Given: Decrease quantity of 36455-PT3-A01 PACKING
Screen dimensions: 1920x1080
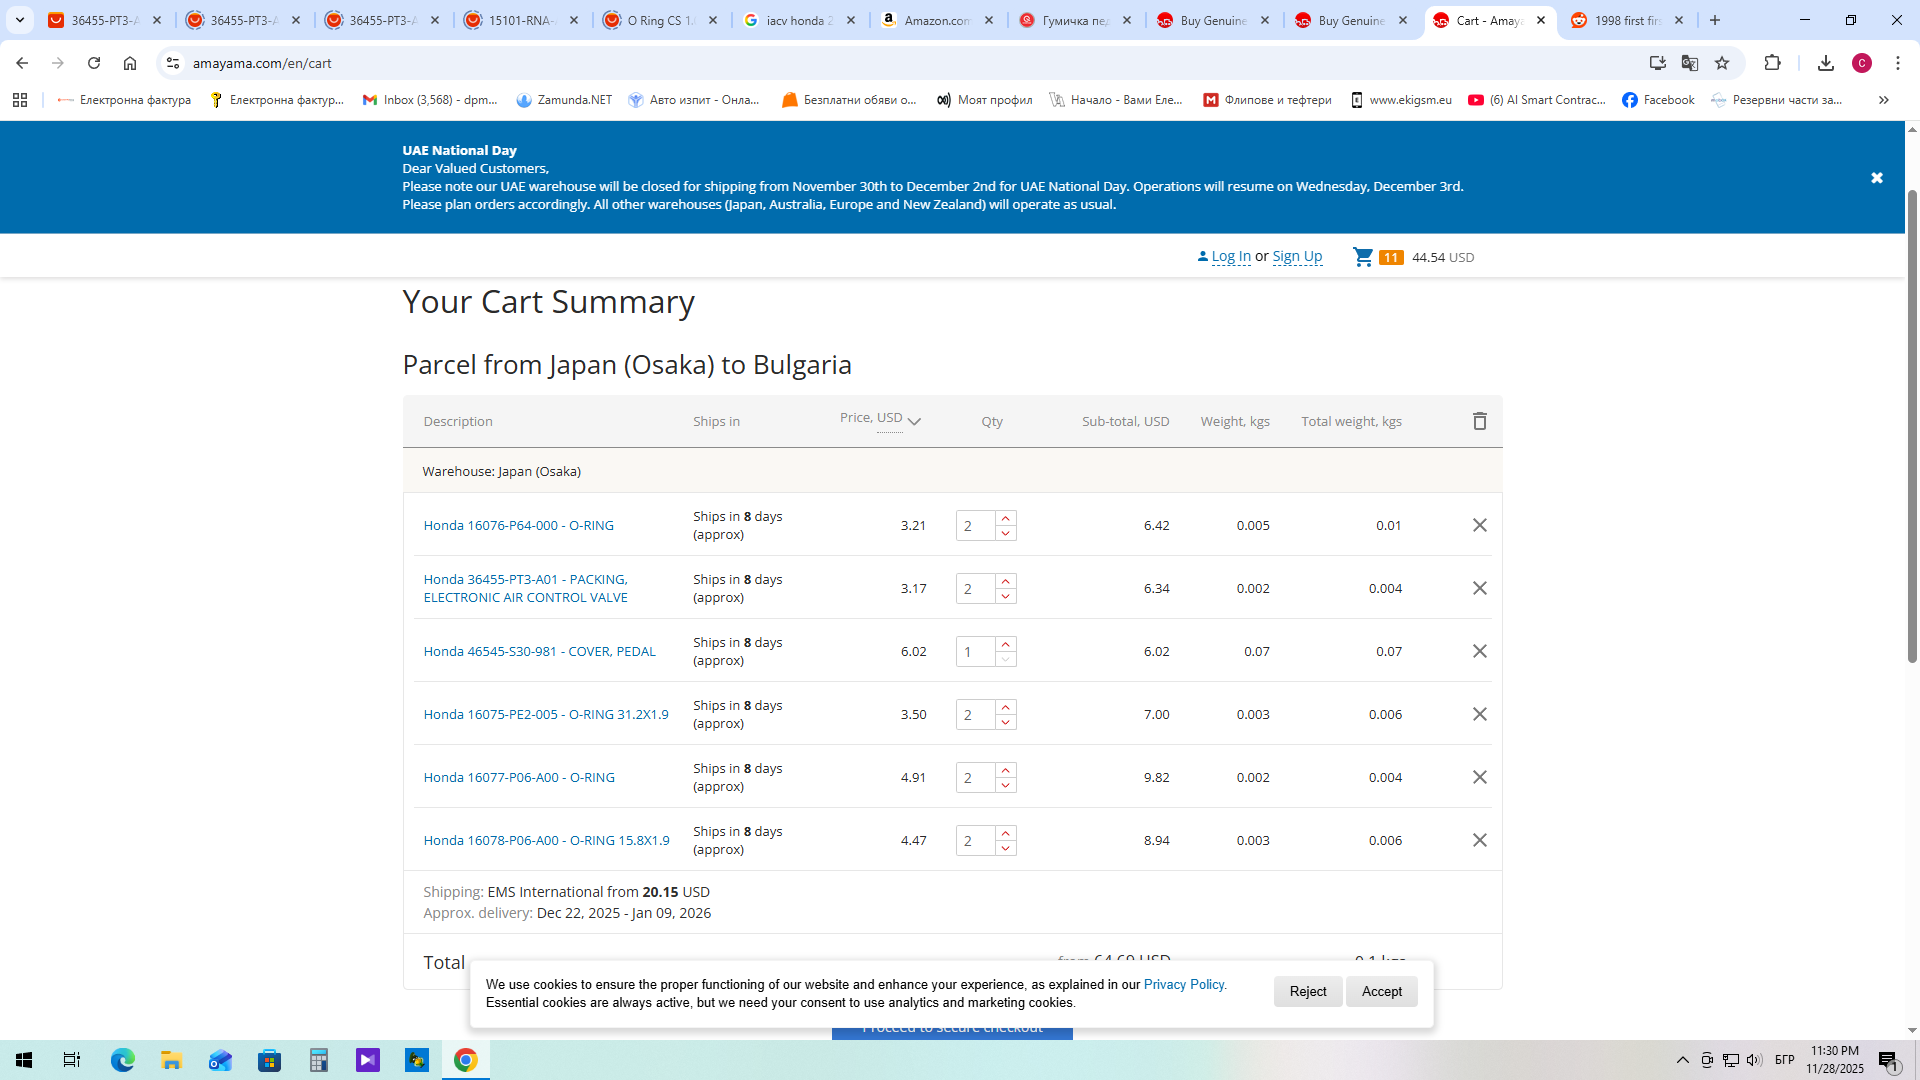Looking at the screenshot, I should 1005,596.
